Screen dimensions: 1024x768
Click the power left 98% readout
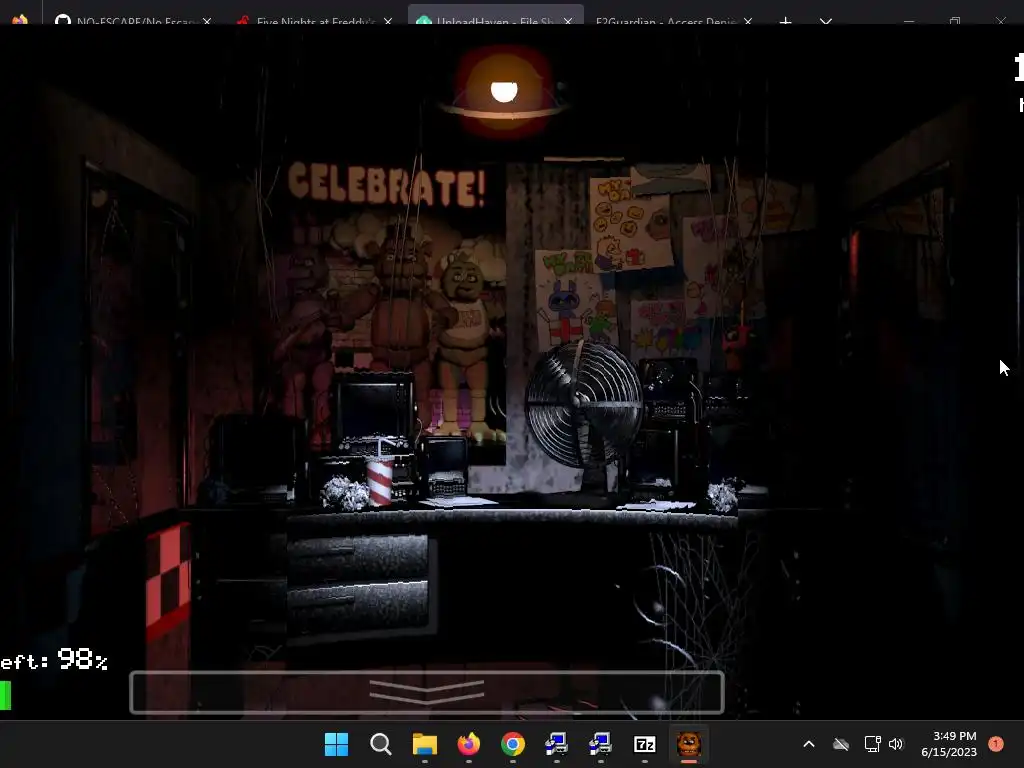click(54, 660)
